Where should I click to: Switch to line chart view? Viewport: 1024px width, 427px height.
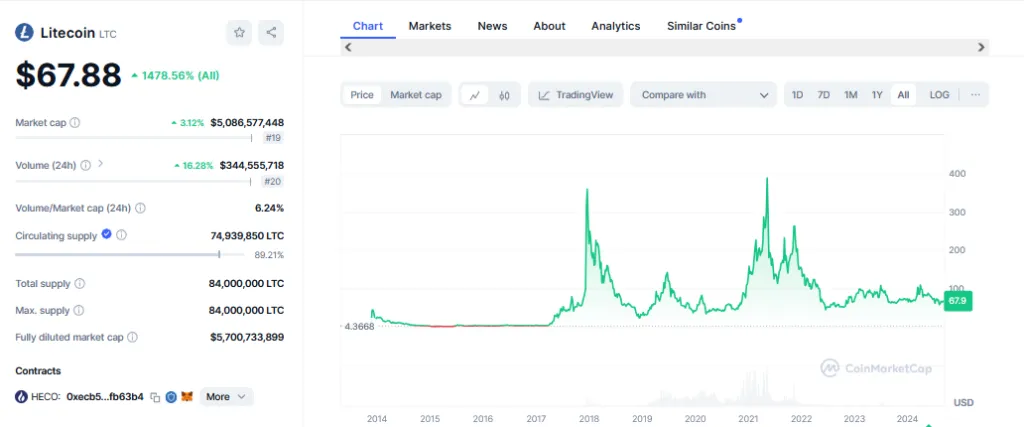click(475, 95)
